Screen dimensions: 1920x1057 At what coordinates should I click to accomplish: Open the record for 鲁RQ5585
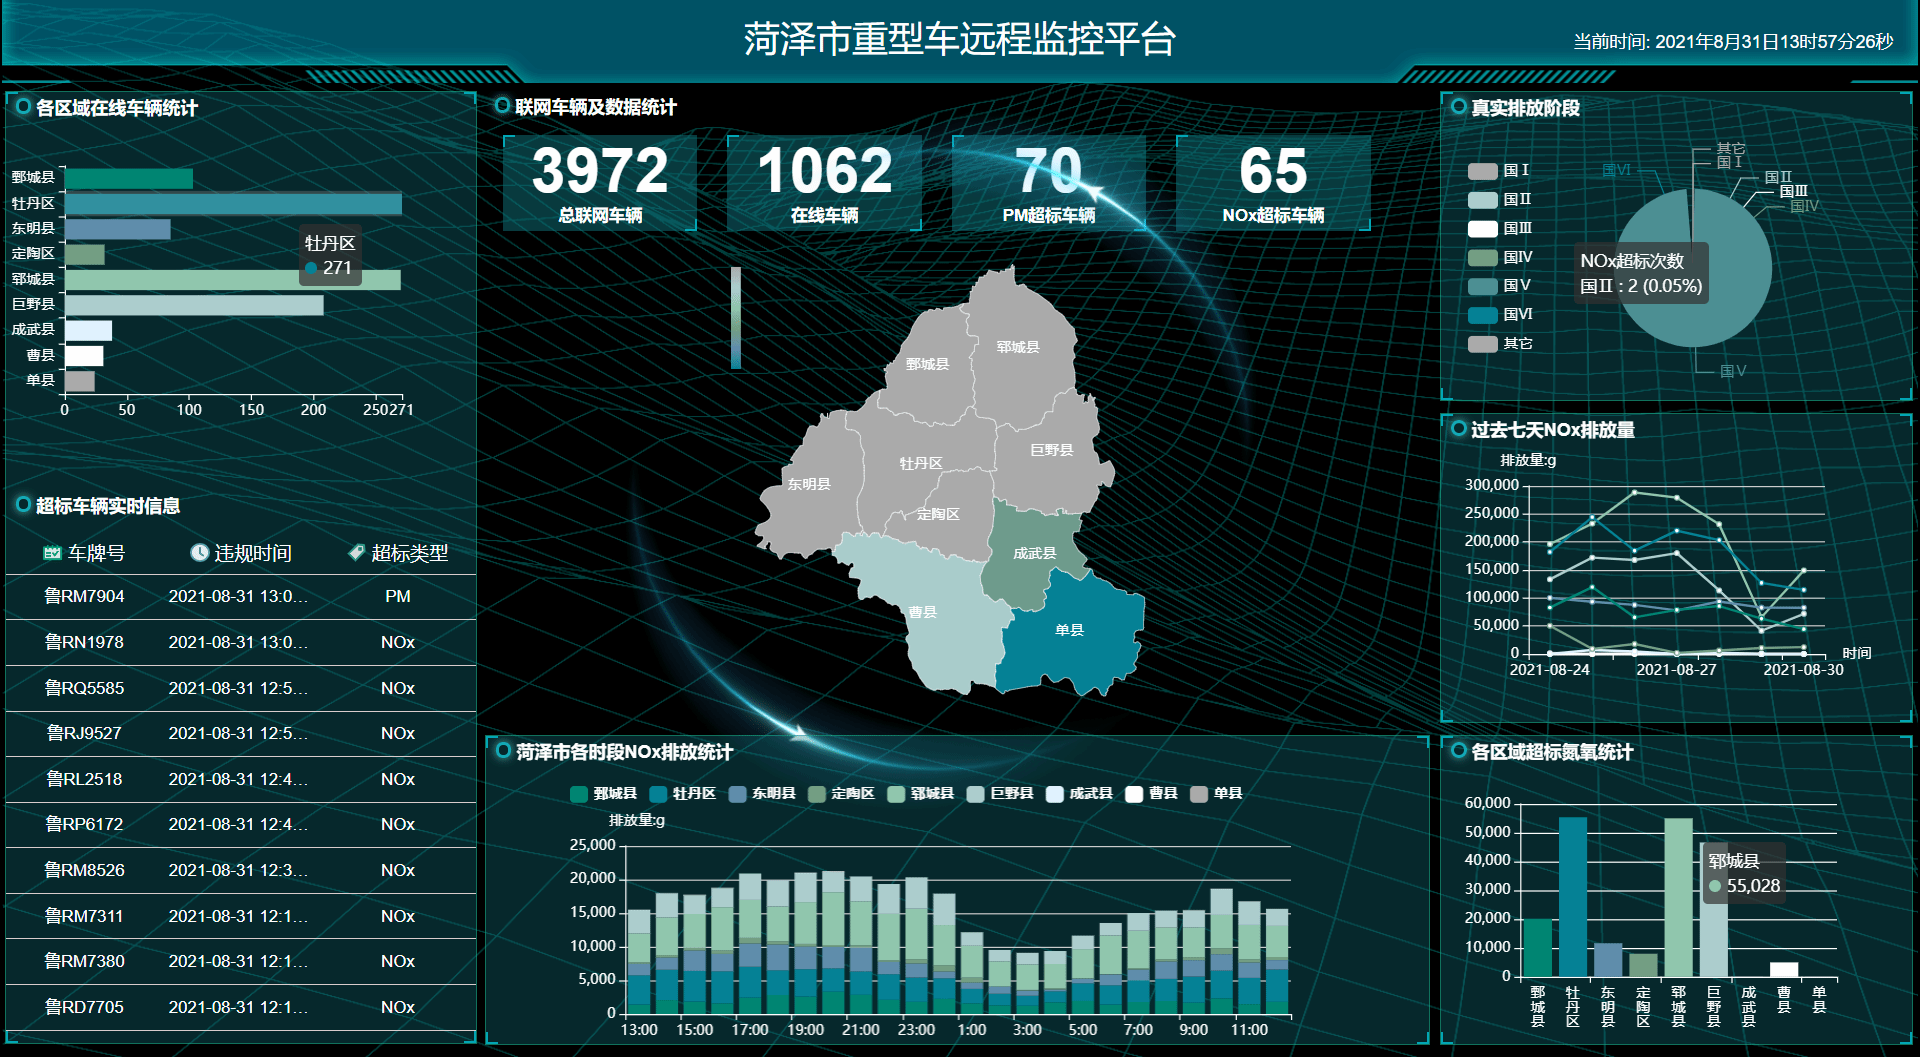[240, 688]
